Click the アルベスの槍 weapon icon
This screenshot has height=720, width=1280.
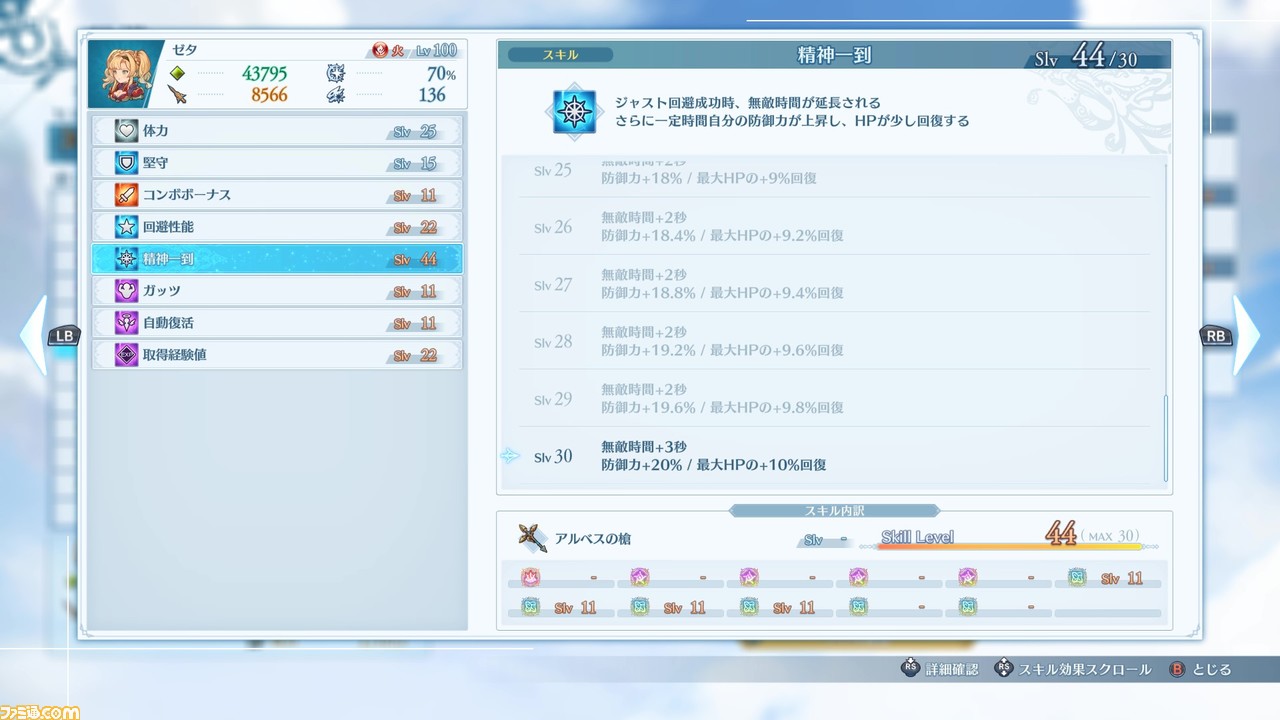tap(532, 538)
